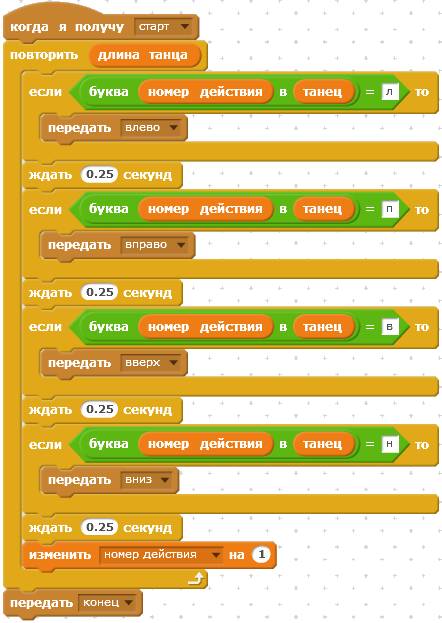This screenshot has height=623, width=442.
Task: Open the 'вверх' broadcast dropdown
Action: [150, 362]
